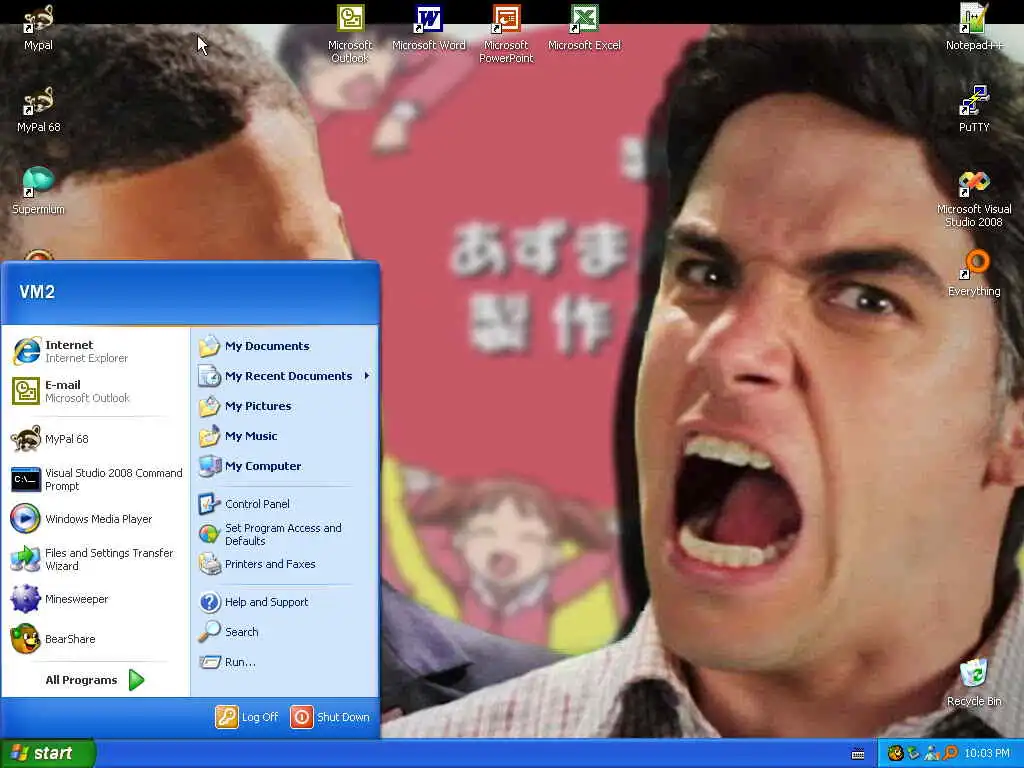Click the Shut Down button
This screenshot has width=1024, height=768.
330,717
